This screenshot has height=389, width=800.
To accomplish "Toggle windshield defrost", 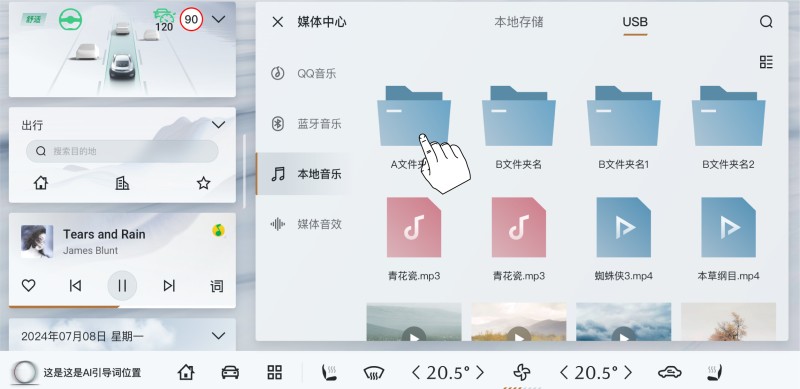I will coord(373,373).
